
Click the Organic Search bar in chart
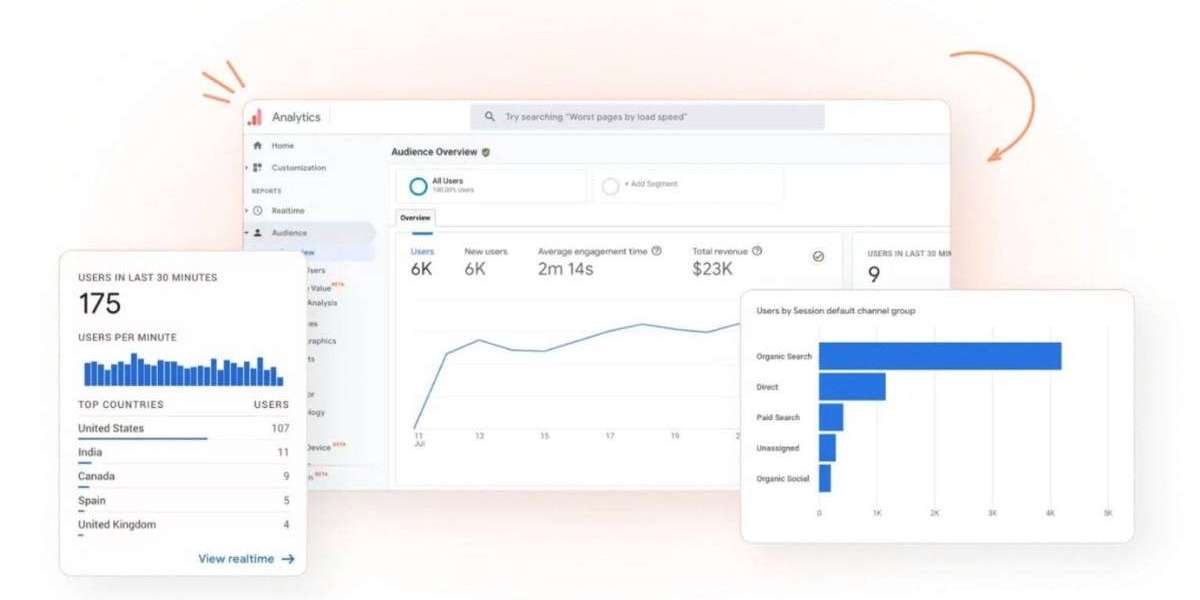click(x=939, y=356)
